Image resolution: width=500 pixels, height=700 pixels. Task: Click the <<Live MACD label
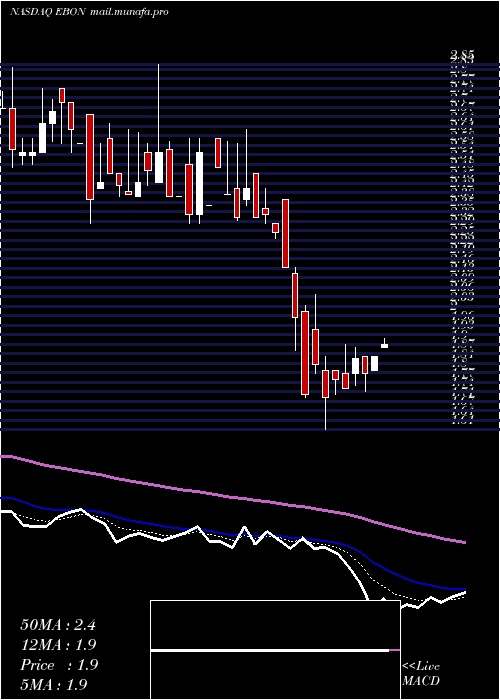click(x=421, y=674)
